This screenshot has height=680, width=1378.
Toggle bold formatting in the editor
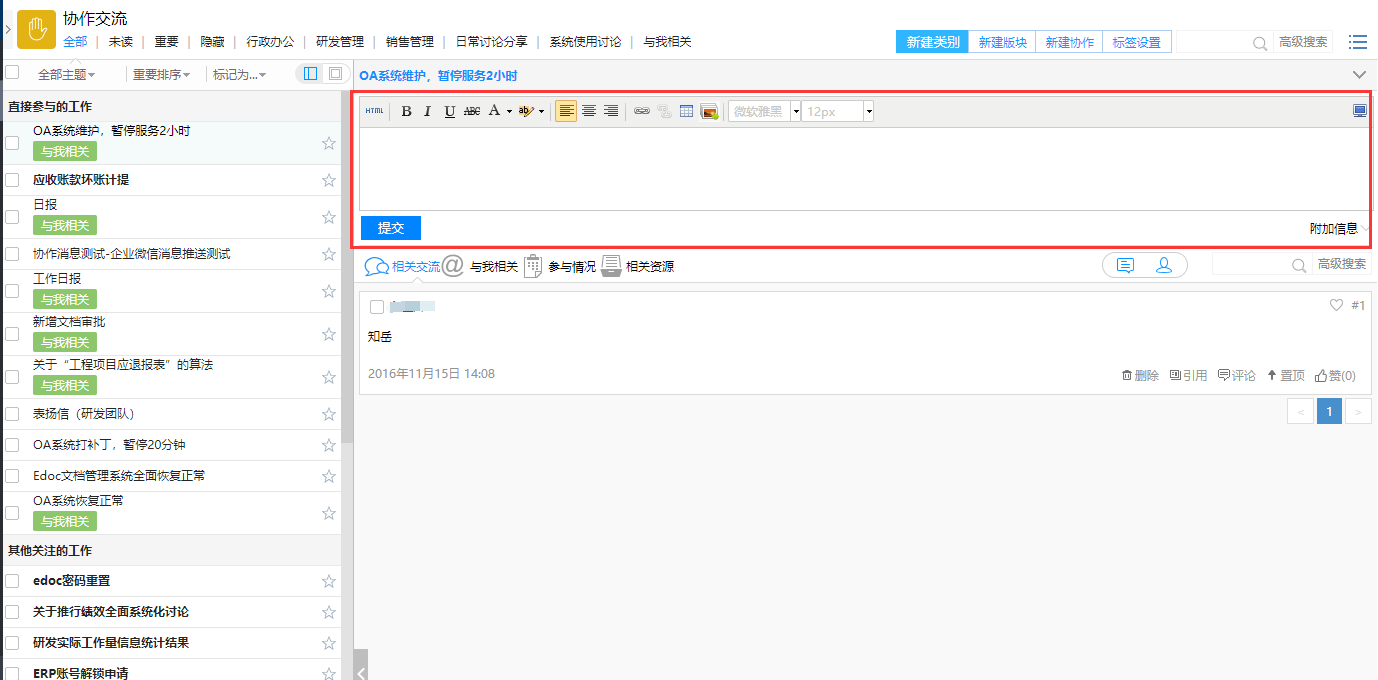coord(406,111)
